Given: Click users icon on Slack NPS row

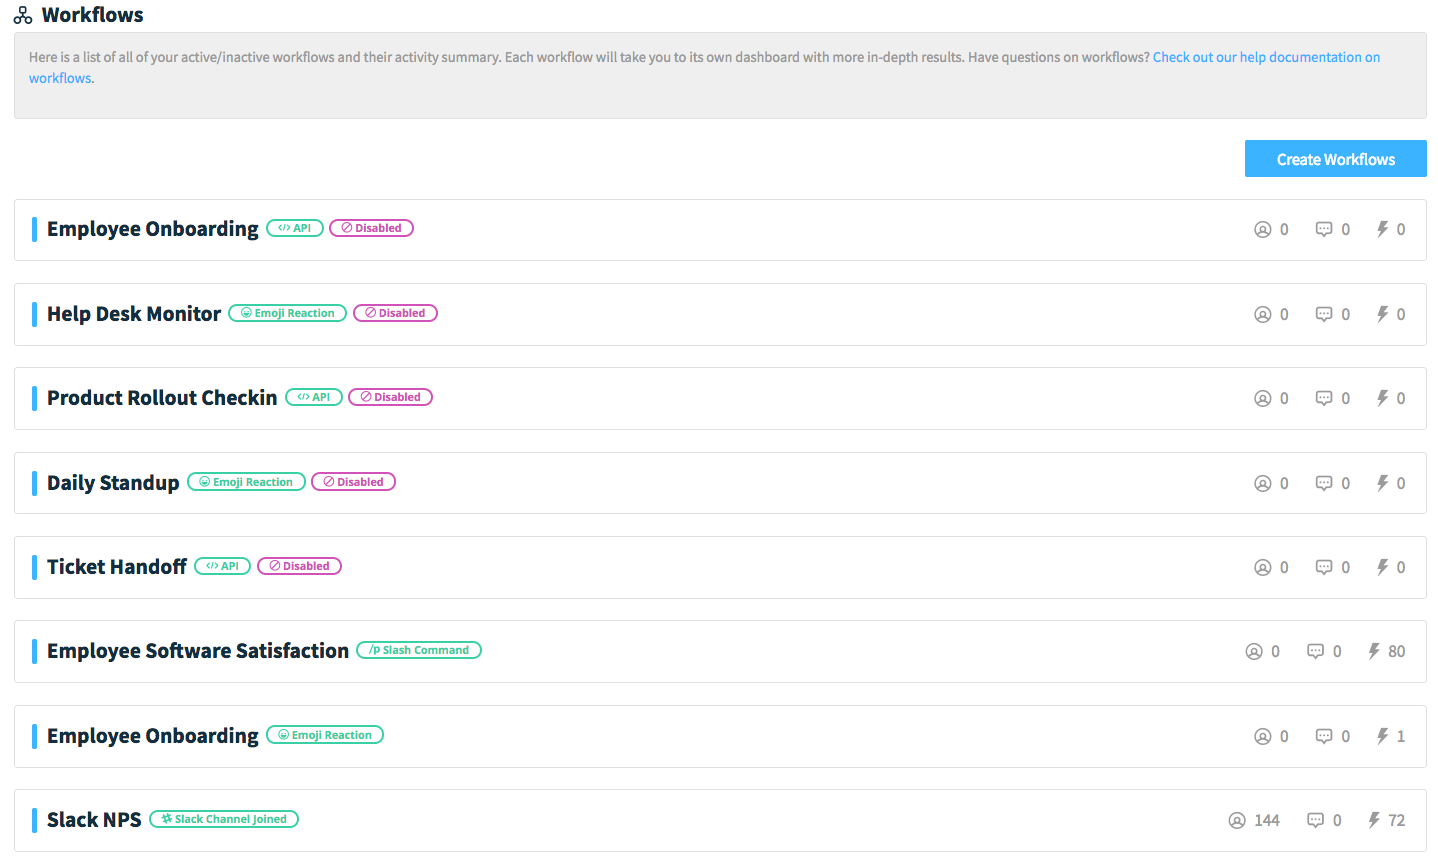Looking at the screenshot, I should coord(1237,820).
